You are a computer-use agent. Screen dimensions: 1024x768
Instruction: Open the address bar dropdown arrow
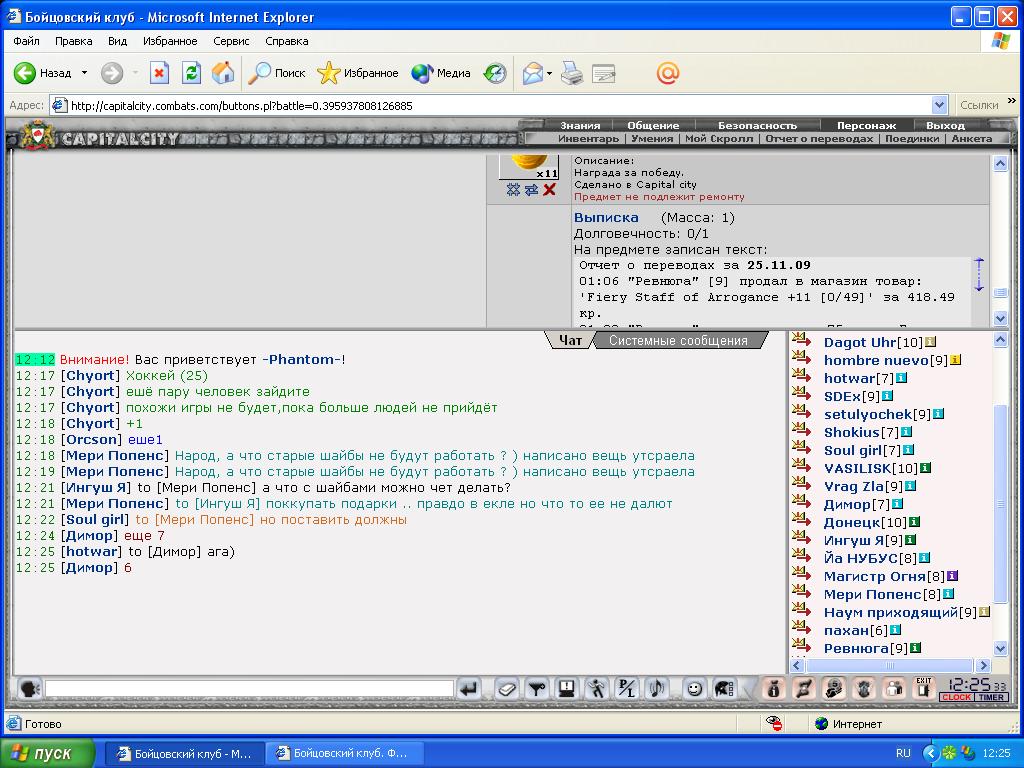(x=939, y=105)
